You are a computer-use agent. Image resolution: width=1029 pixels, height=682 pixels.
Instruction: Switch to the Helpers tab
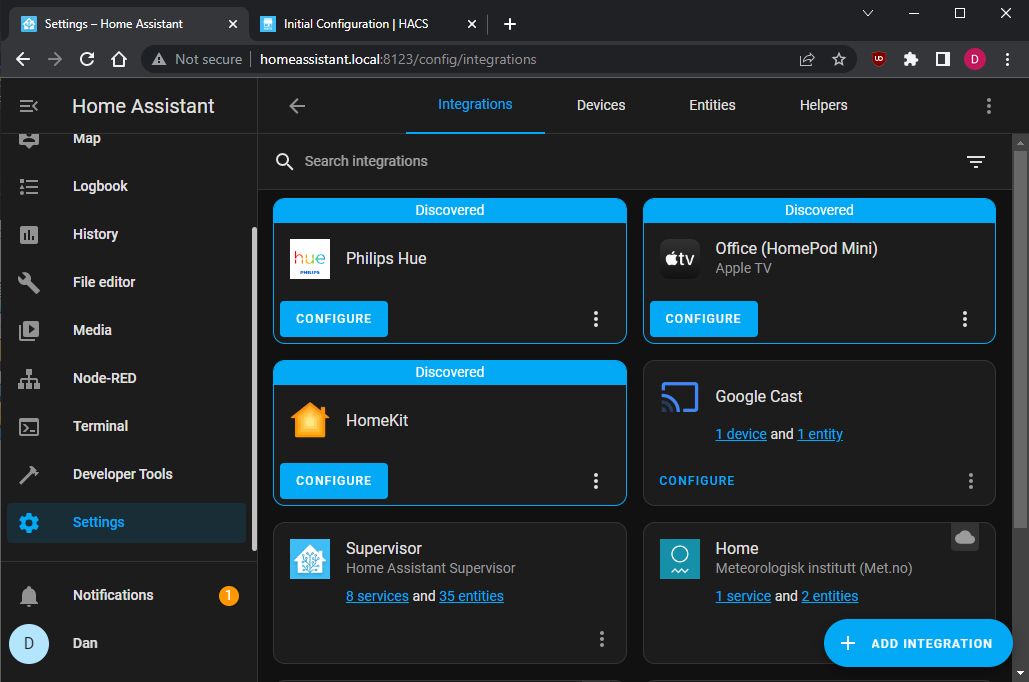(x=823, y=105)
